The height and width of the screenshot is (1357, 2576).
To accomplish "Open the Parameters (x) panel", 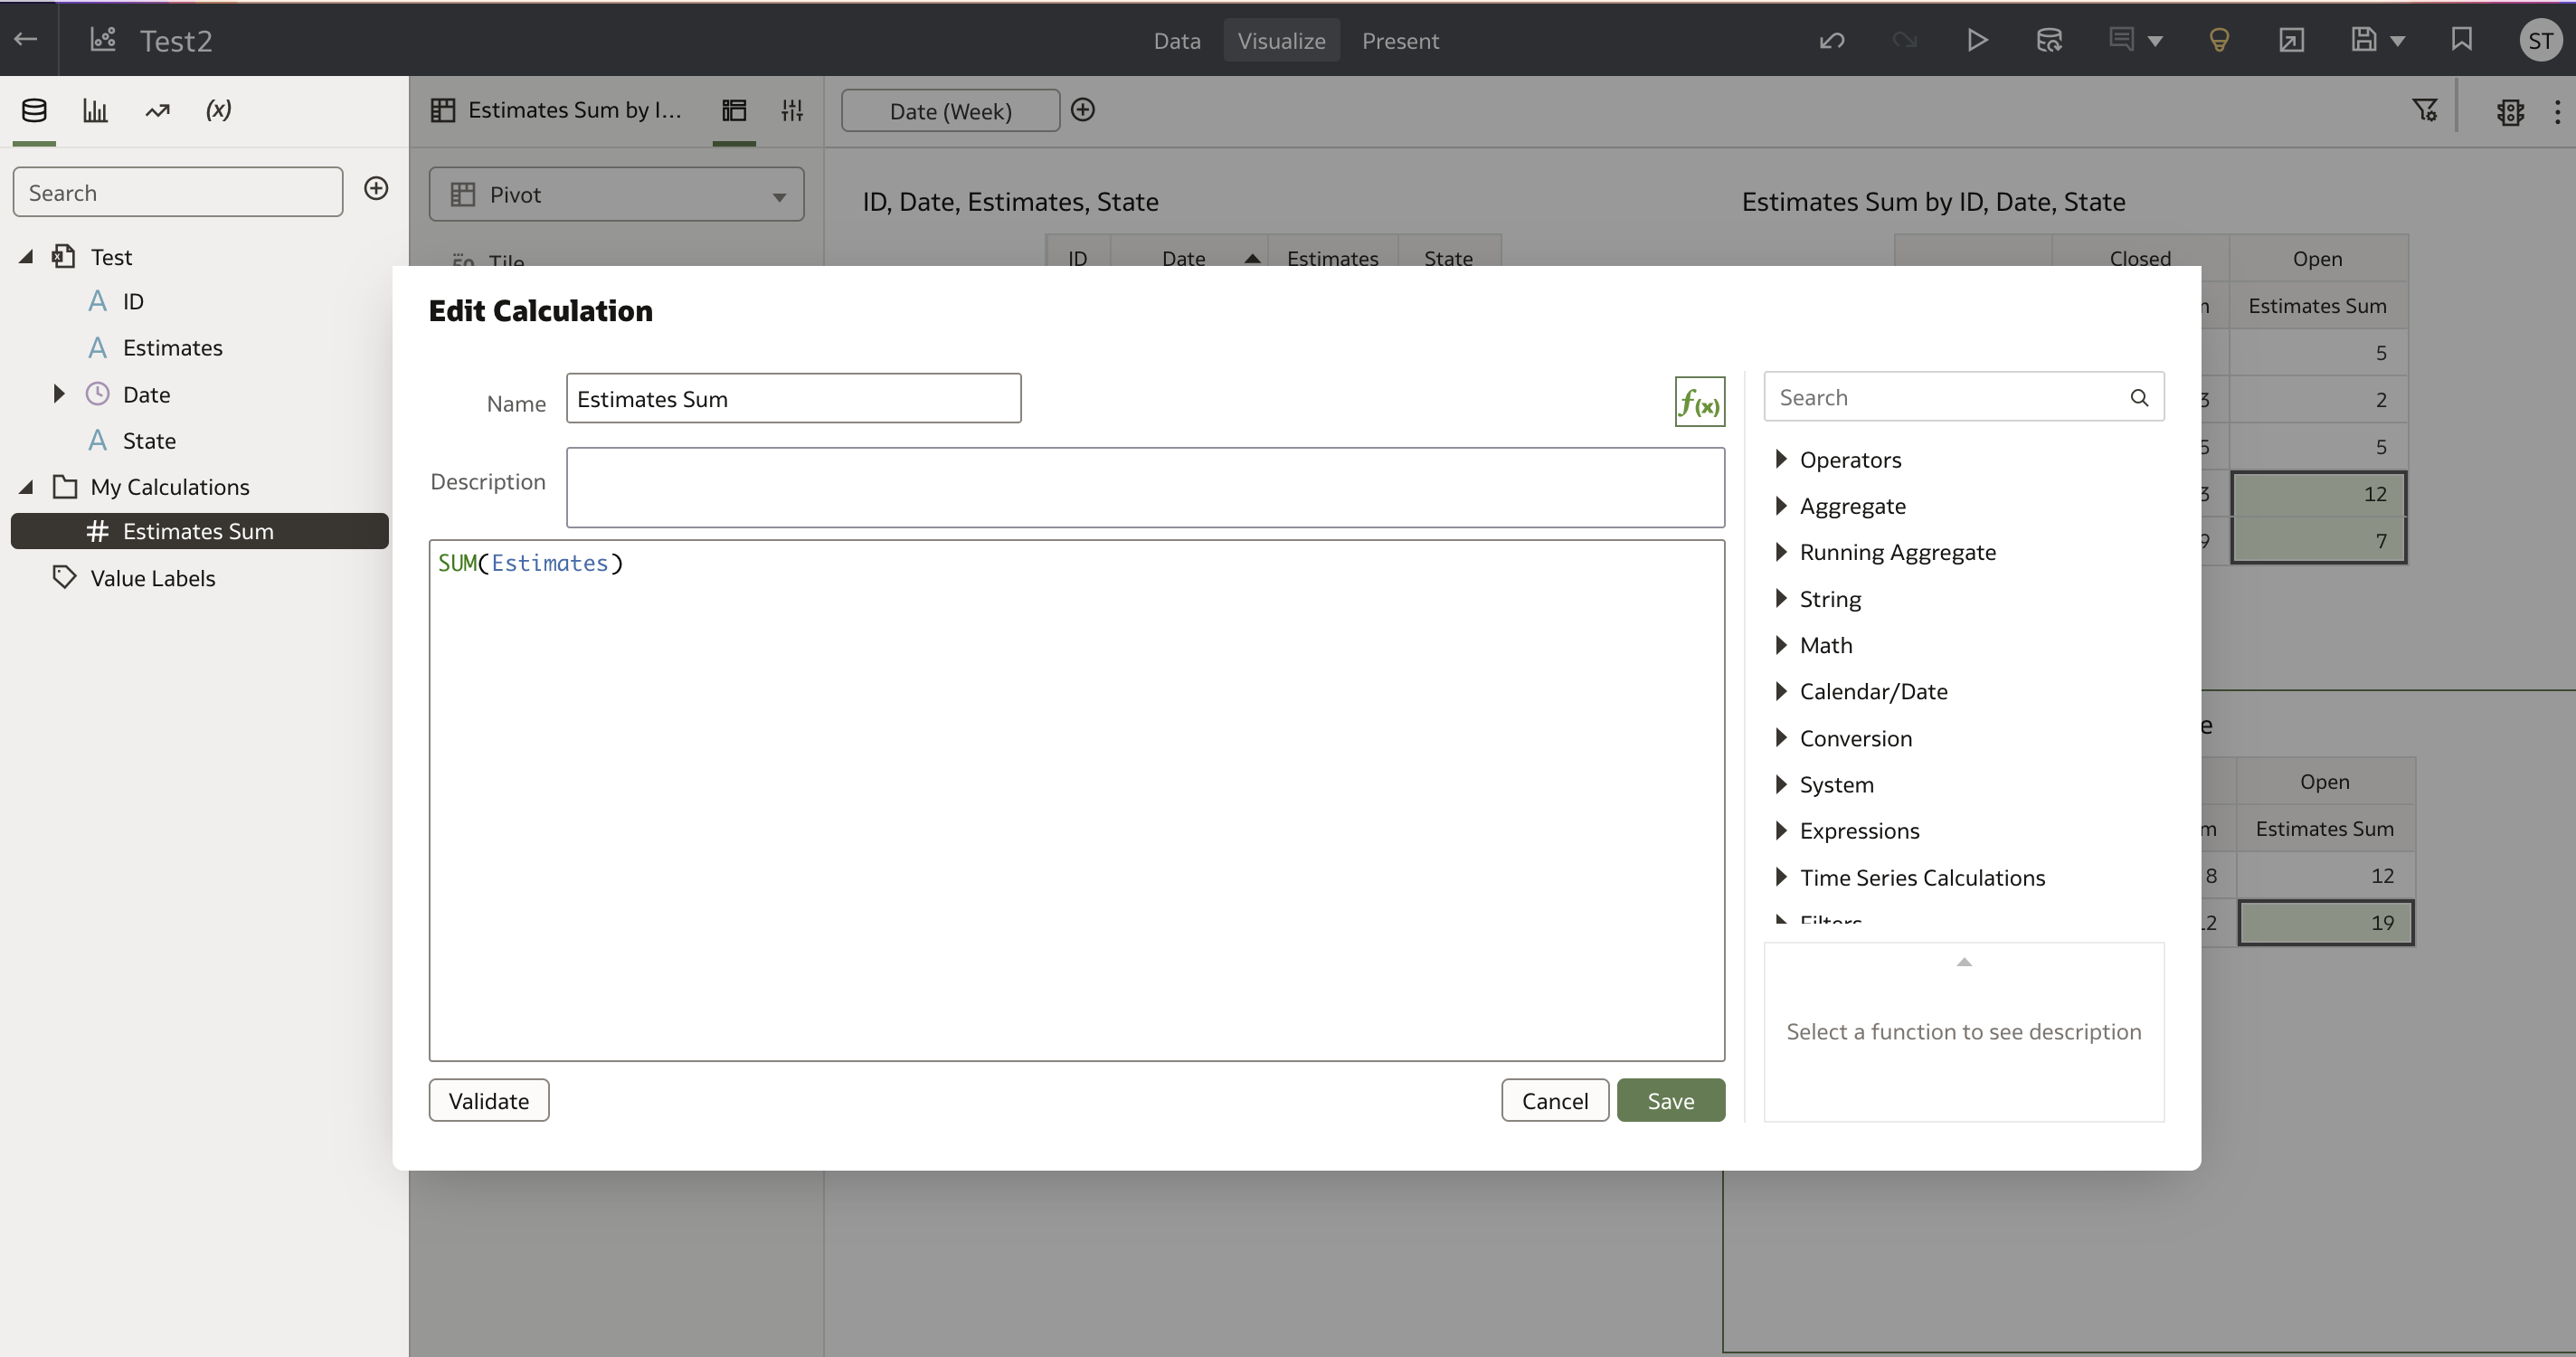I will (218, 110).
